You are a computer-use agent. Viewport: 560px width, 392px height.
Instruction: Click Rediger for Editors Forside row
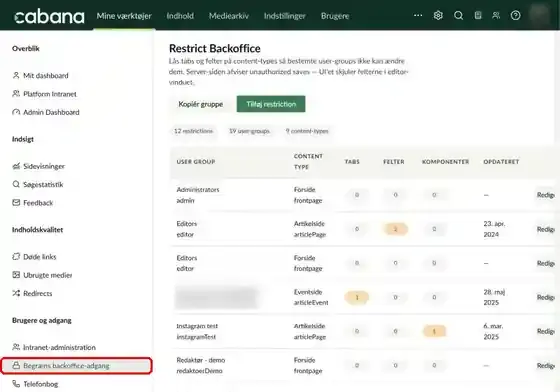545,263
